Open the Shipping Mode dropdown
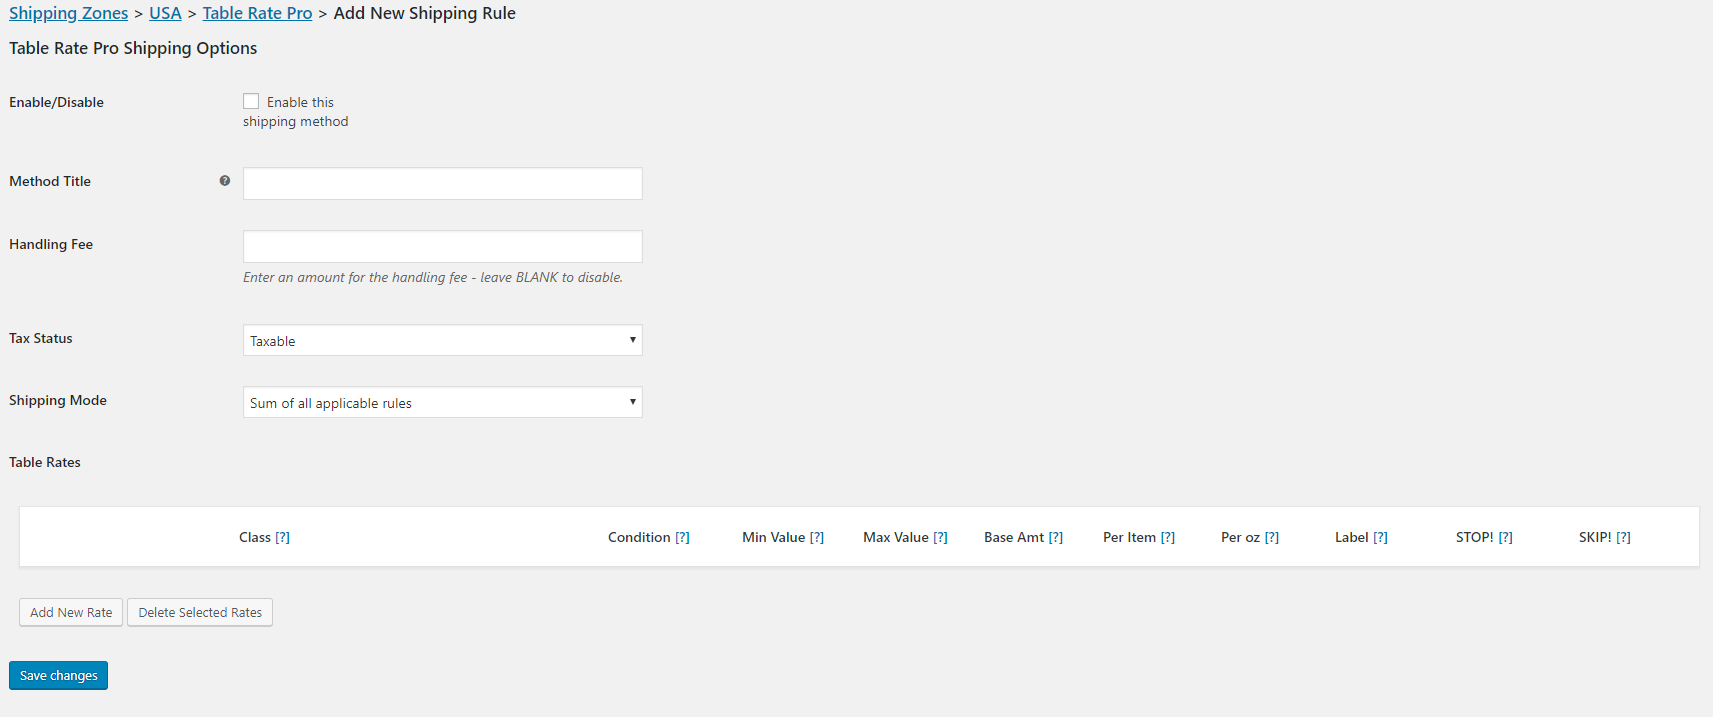Screen dimensions: 1713x717 pyautogui.click(x=443, y=402)
